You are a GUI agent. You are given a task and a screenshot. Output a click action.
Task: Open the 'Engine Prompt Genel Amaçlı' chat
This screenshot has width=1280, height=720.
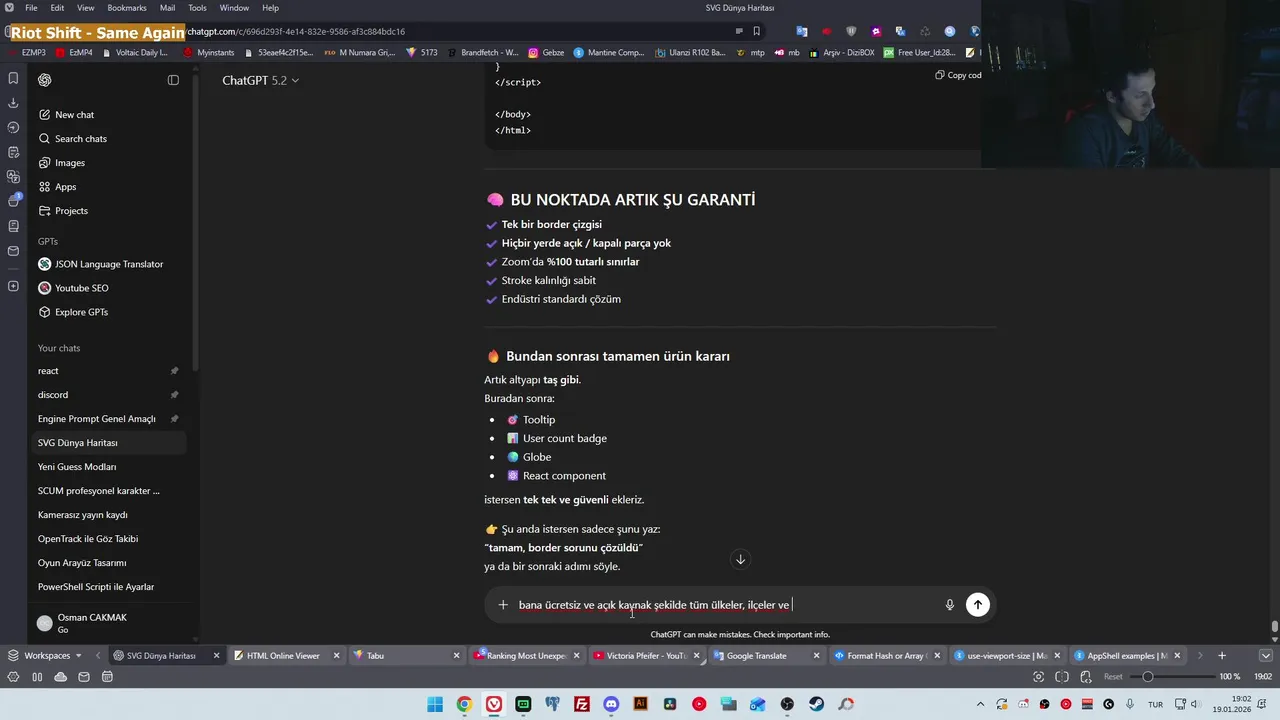(110, 419)
